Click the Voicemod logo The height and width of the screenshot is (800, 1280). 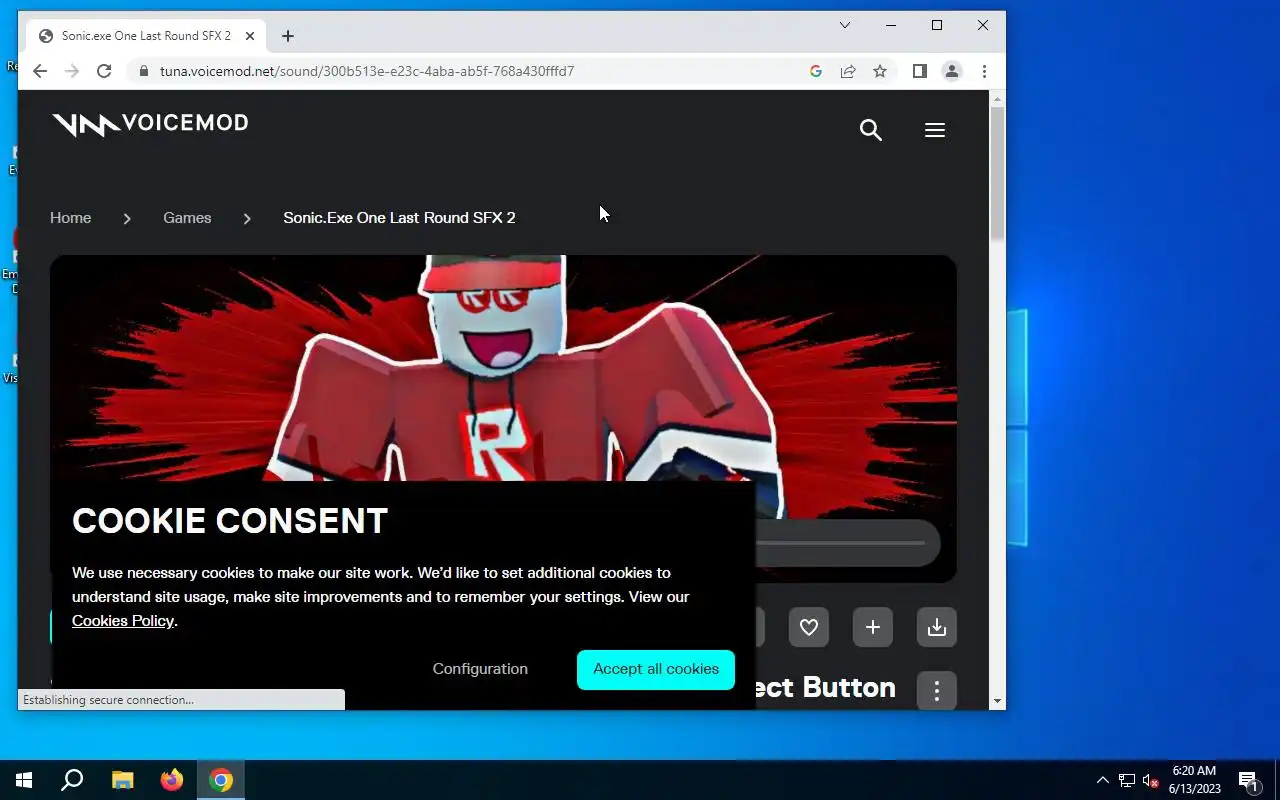(x=150, y=124)
